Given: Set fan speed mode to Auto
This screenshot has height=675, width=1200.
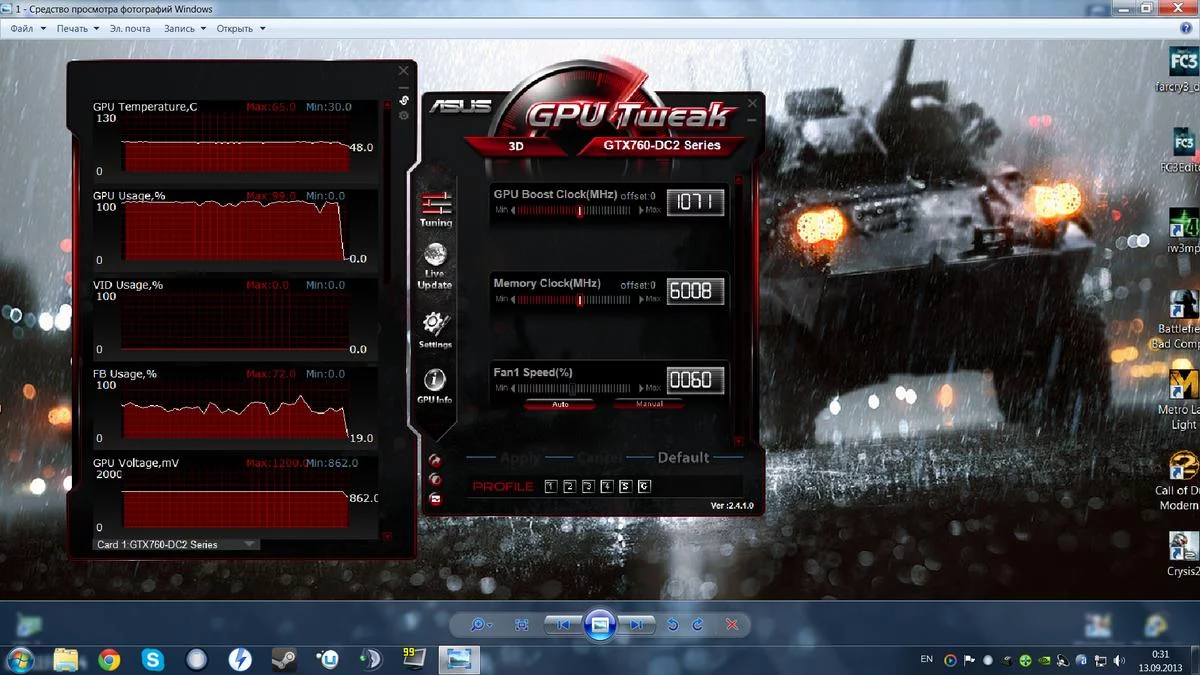Looking at the screenshot, I should (x=559, y=404).
